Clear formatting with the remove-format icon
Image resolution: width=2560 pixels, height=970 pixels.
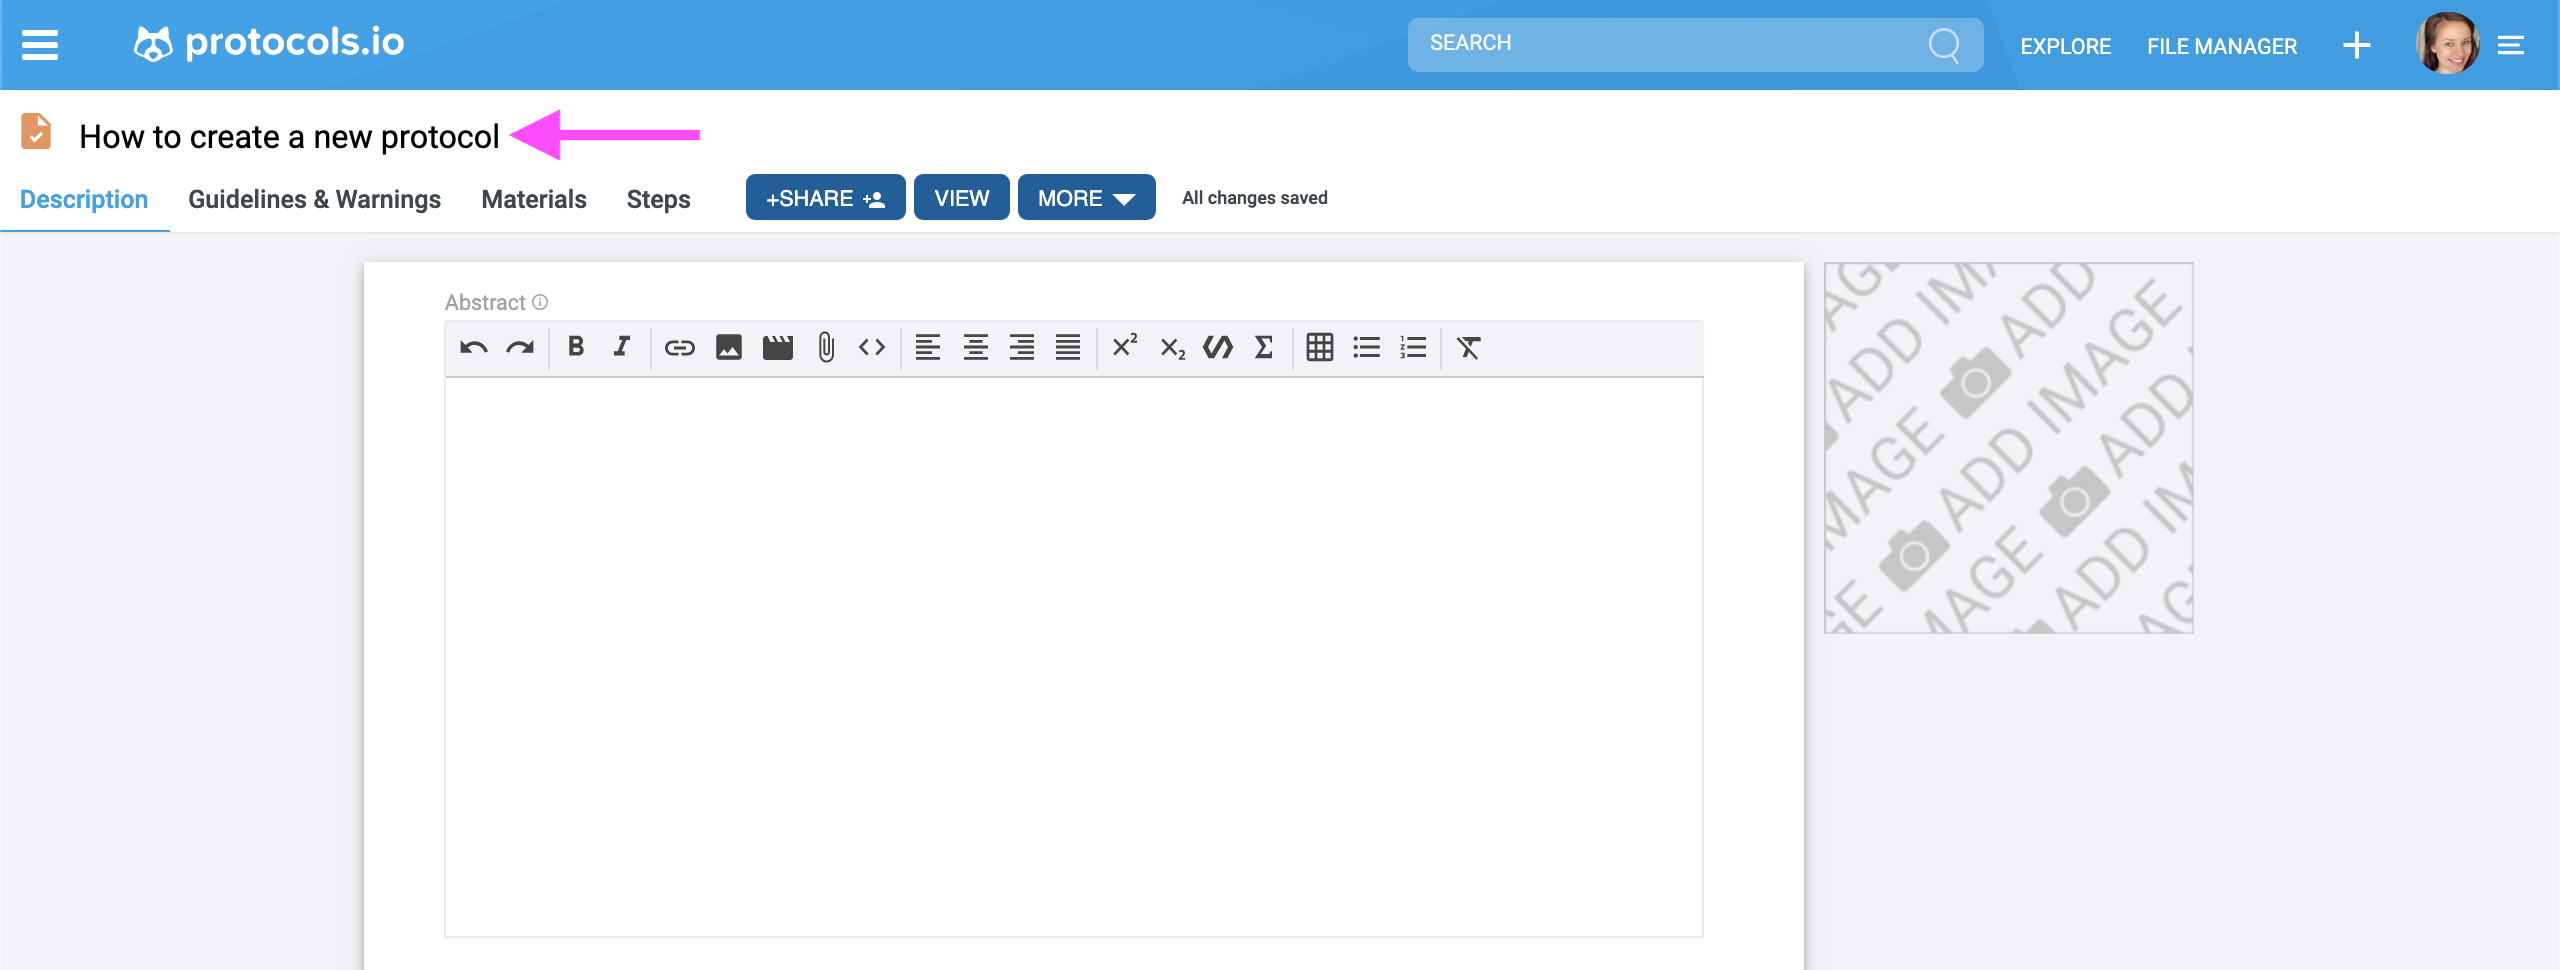click(x=1468, y=347)
